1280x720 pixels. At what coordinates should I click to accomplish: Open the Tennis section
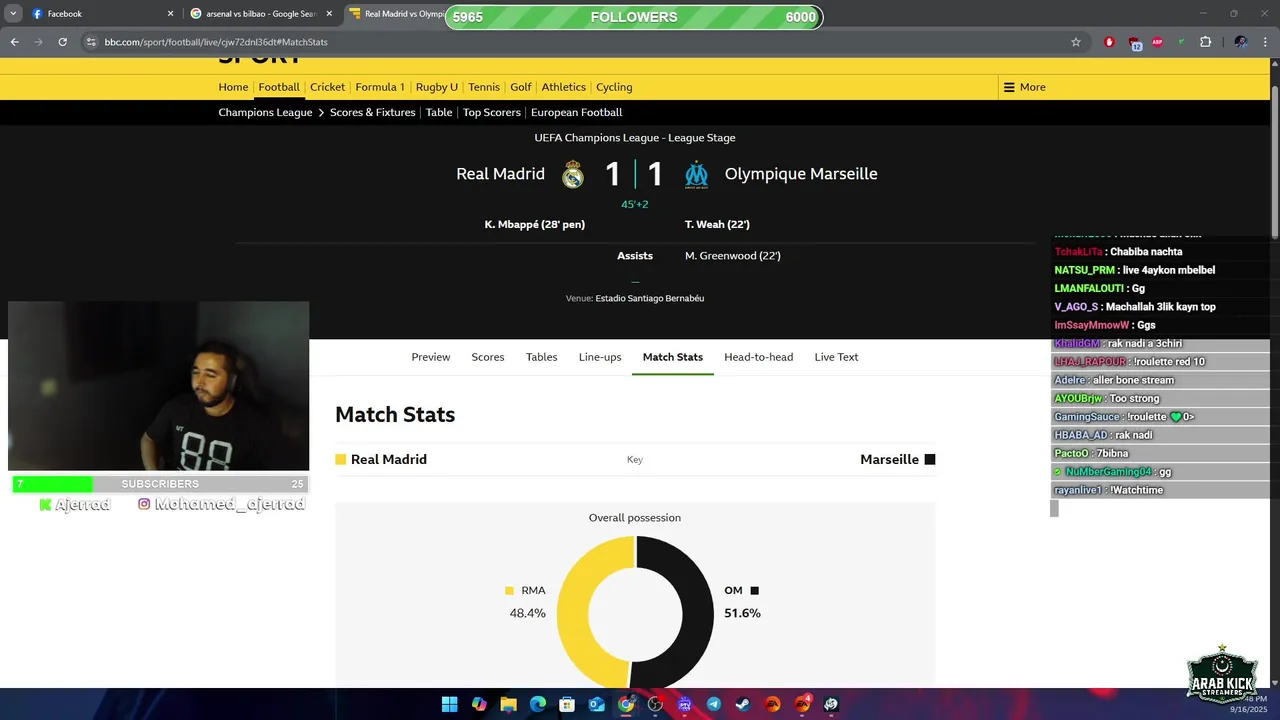[x=484, y=87]
